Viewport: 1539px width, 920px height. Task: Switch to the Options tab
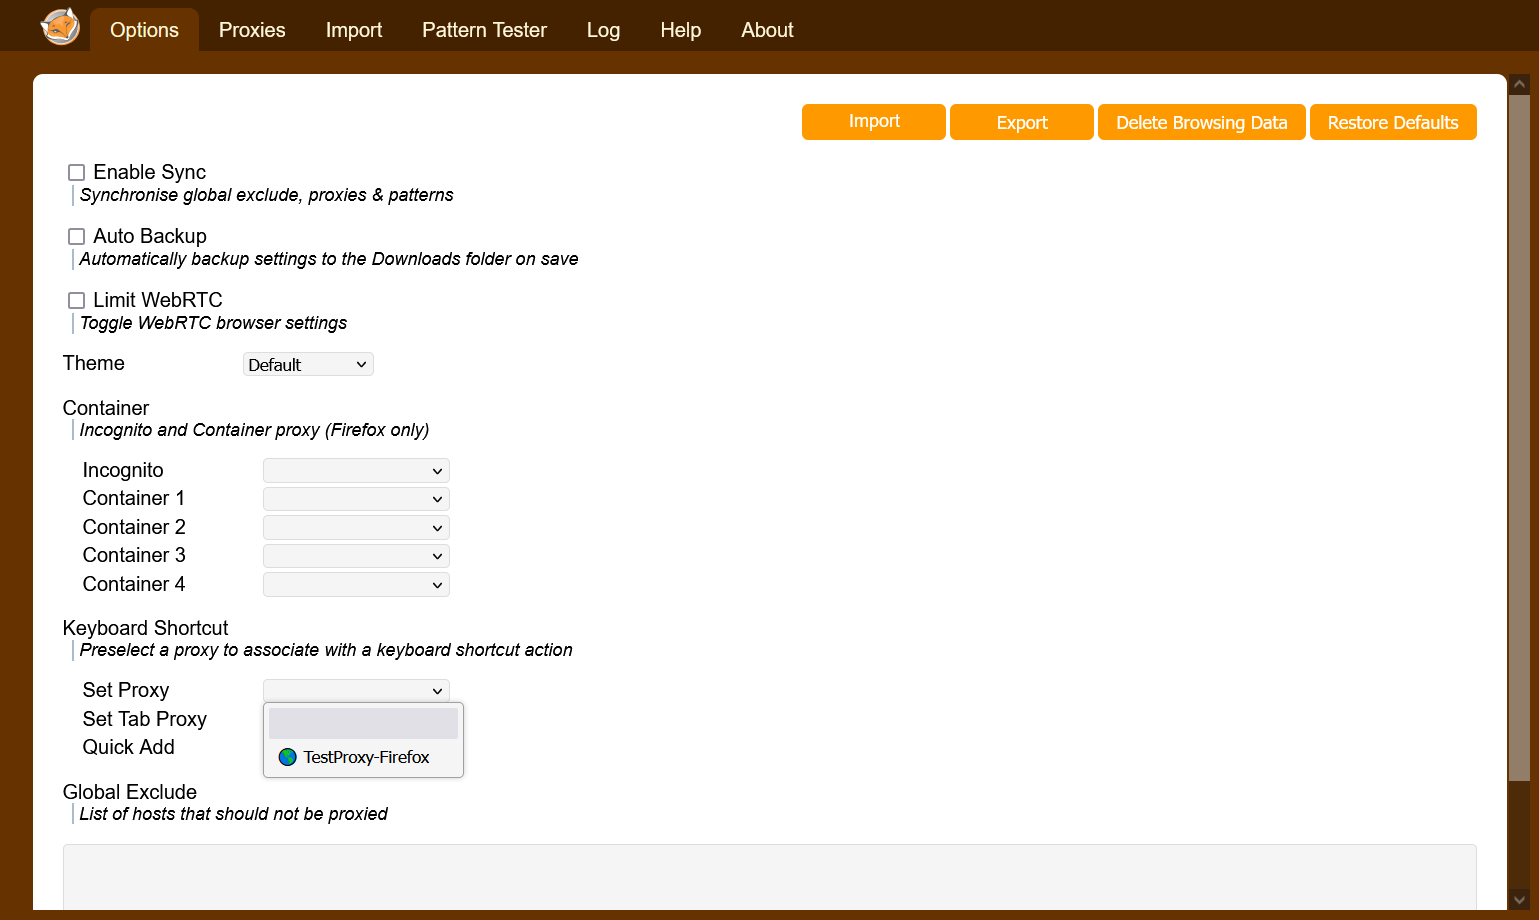click(x=144, y=30)
